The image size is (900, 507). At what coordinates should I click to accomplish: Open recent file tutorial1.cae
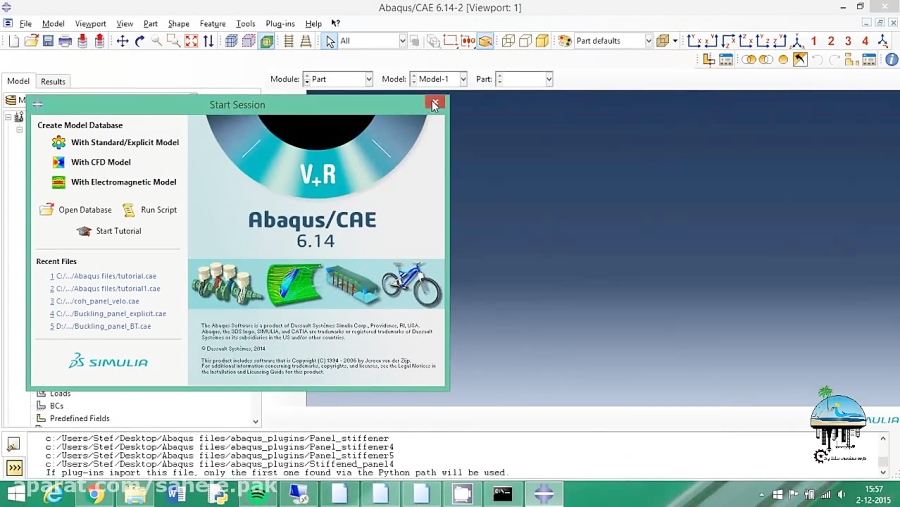(x=105, y=289)
